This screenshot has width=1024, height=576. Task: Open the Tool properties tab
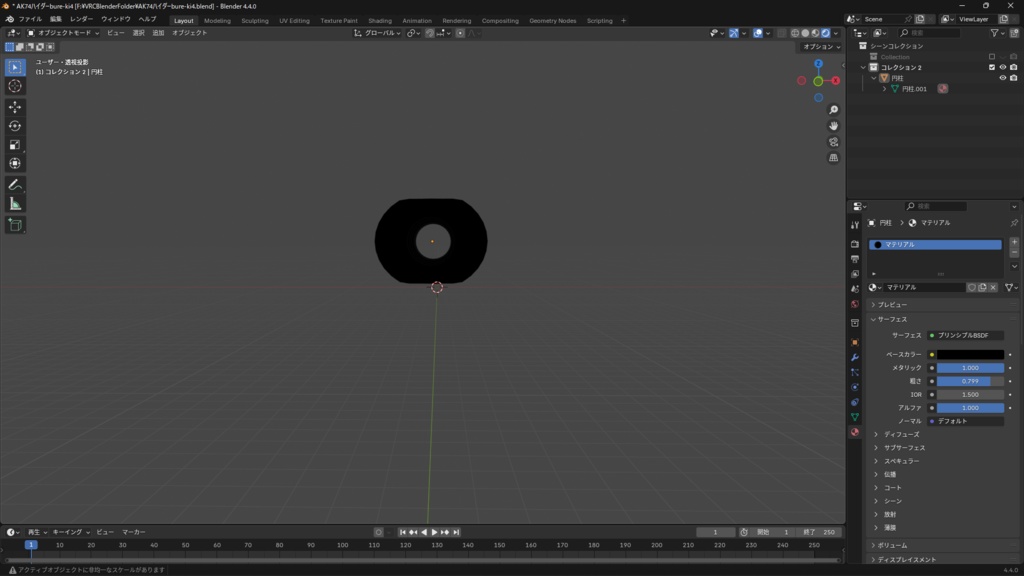[855, 225]
